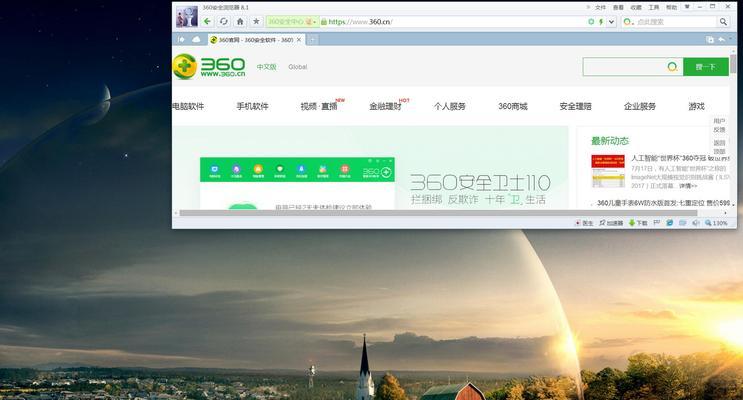Click the padlock icon in the address bar
743x400 pixels.
[324, 22]
